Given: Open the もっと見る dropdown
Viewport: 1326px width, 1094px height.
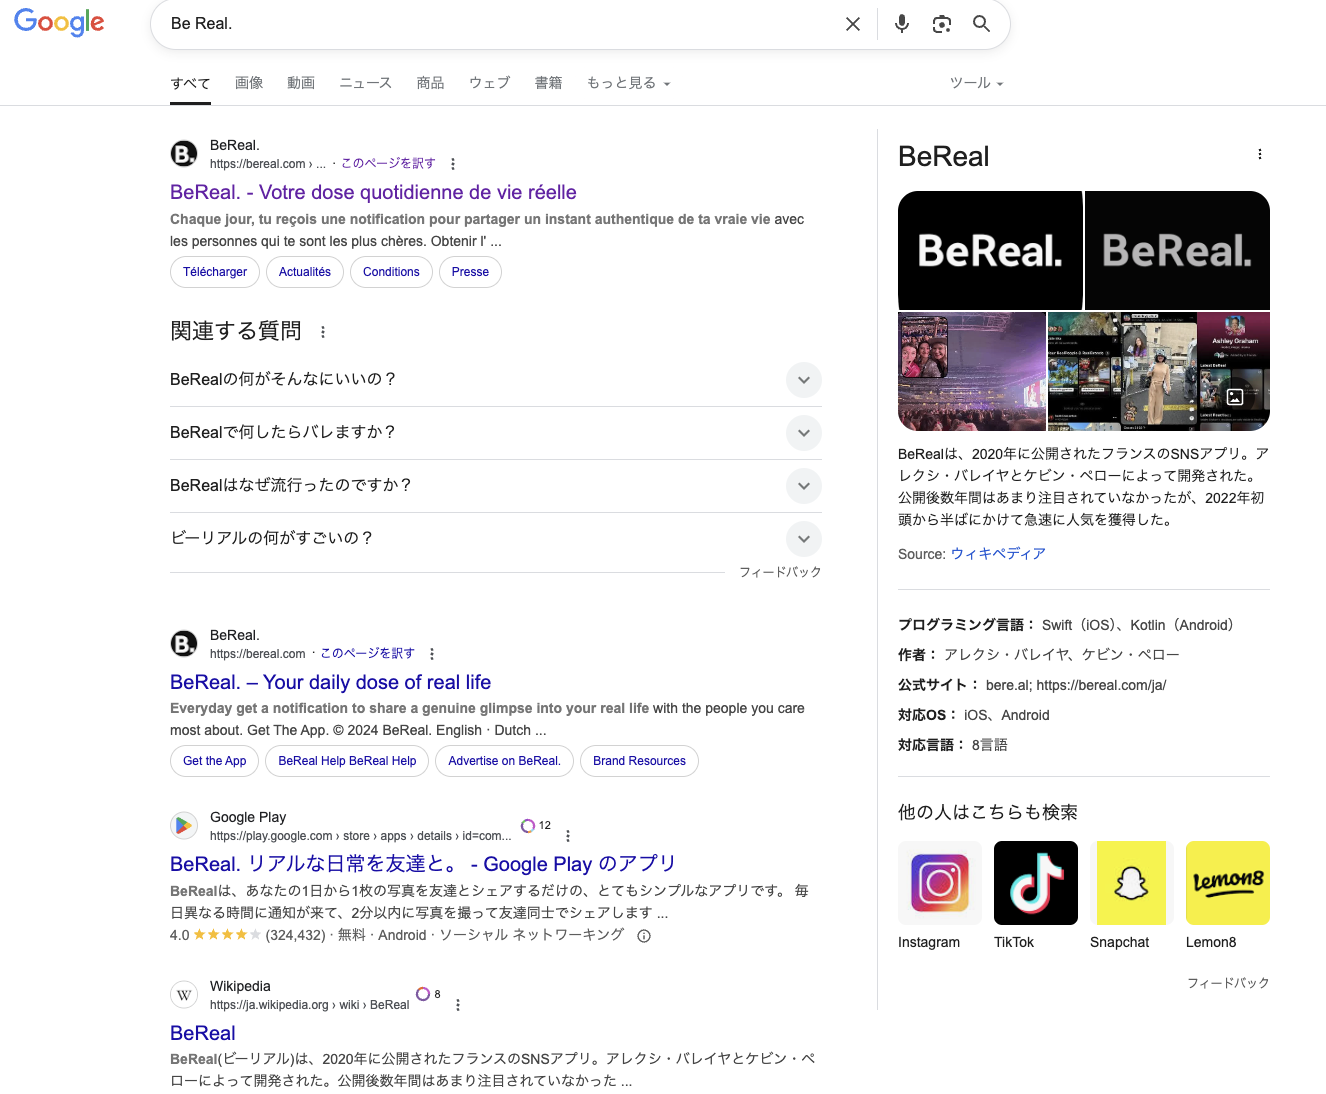Looking at the screenshot, I should point(629,83).
